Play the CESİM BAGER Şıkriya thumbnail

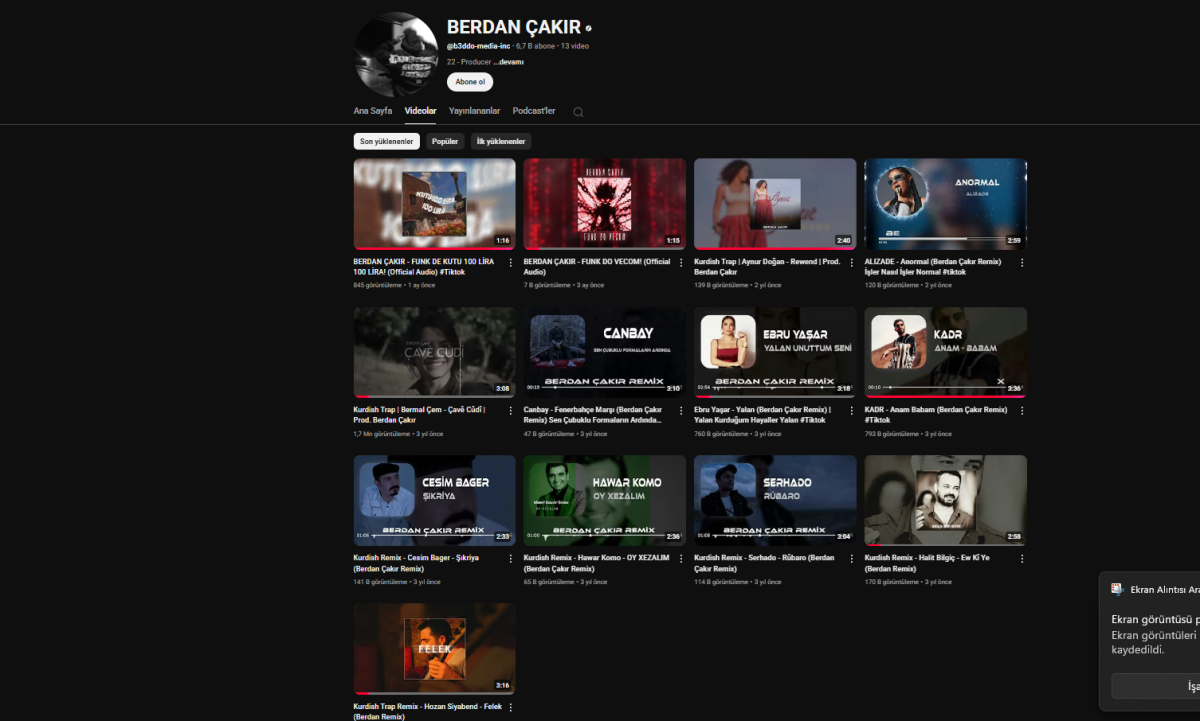(435, 500)
